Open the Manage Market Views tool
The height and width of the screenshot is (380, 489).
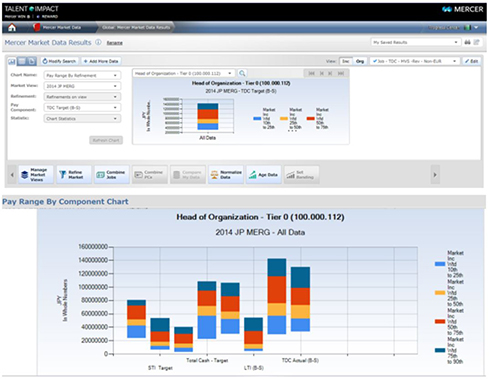tap(36, 175)
